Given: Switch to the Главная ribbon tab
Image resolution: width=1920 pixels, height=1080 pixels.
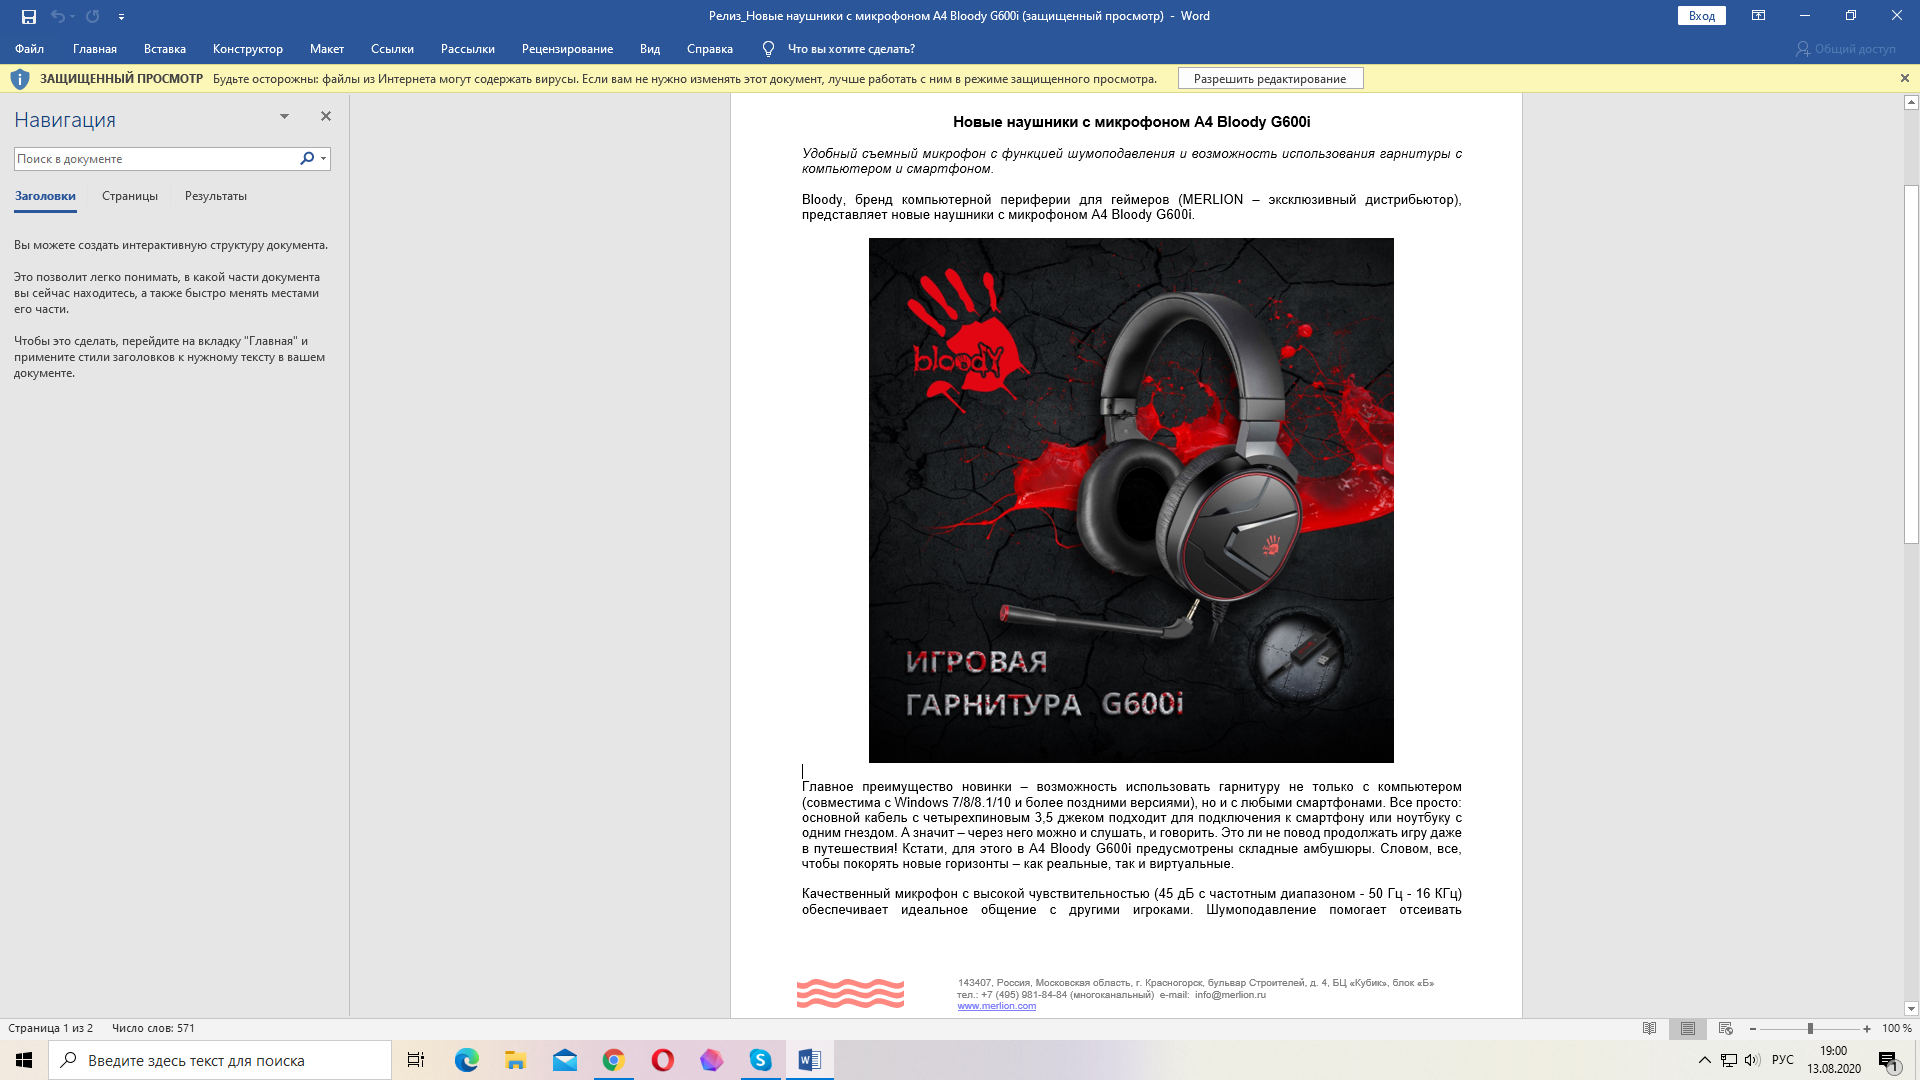Looking at the screenshot, I should pos(95,49).
